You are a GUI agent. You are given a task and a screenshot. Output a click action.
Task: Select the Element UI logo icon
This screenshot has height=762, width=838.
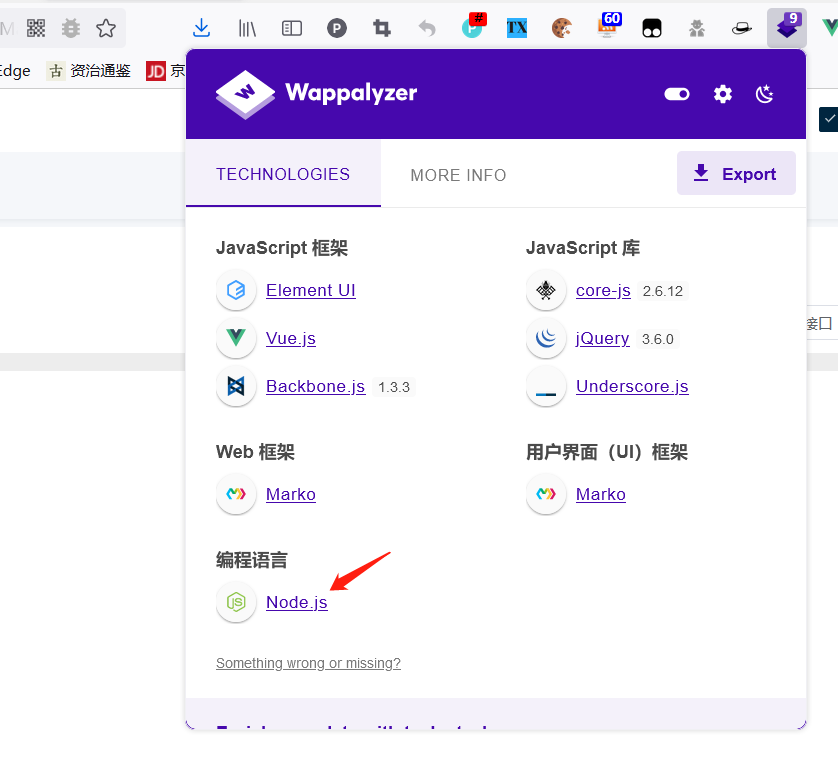236,290
